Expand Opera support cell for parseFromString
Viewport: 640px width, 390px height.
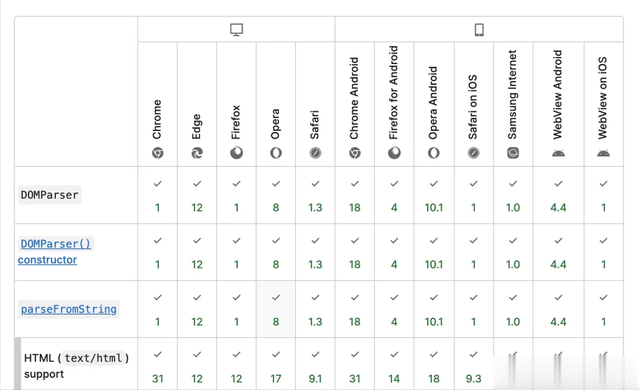coord(276,309)
